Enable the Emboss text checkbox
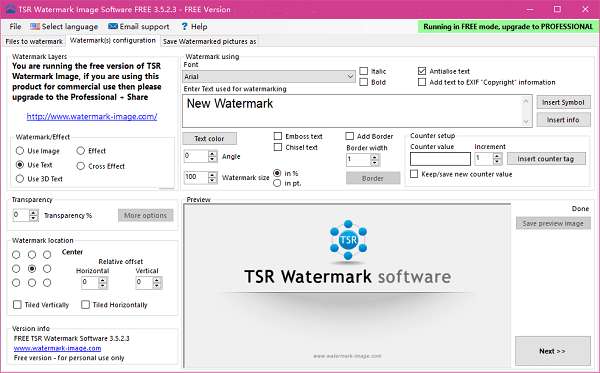This screenshot has height=373, width=600. click(278, 136)
